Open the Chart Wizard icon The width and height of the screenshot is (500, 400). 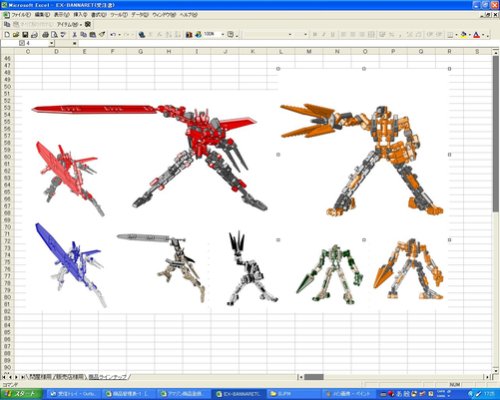(189, 34)
